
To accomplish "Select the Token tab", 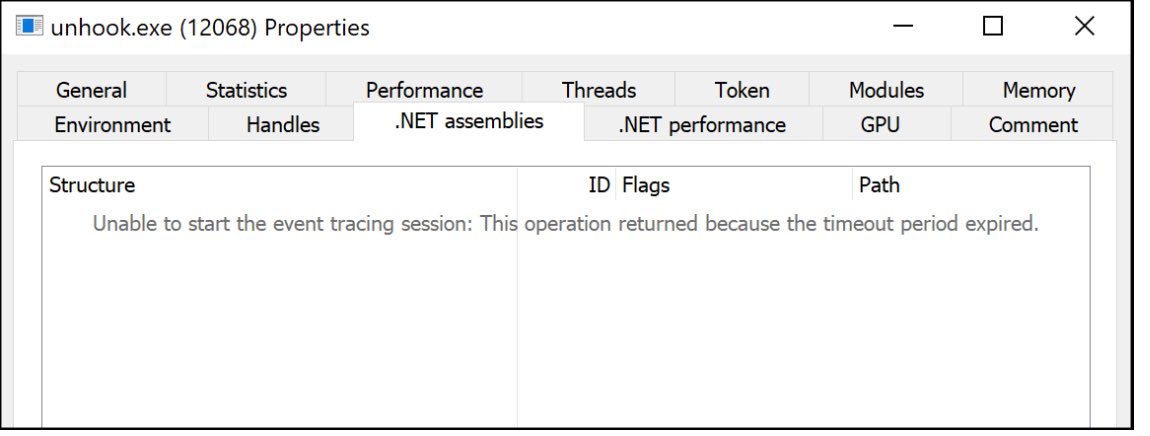I will tap(741, 90).
